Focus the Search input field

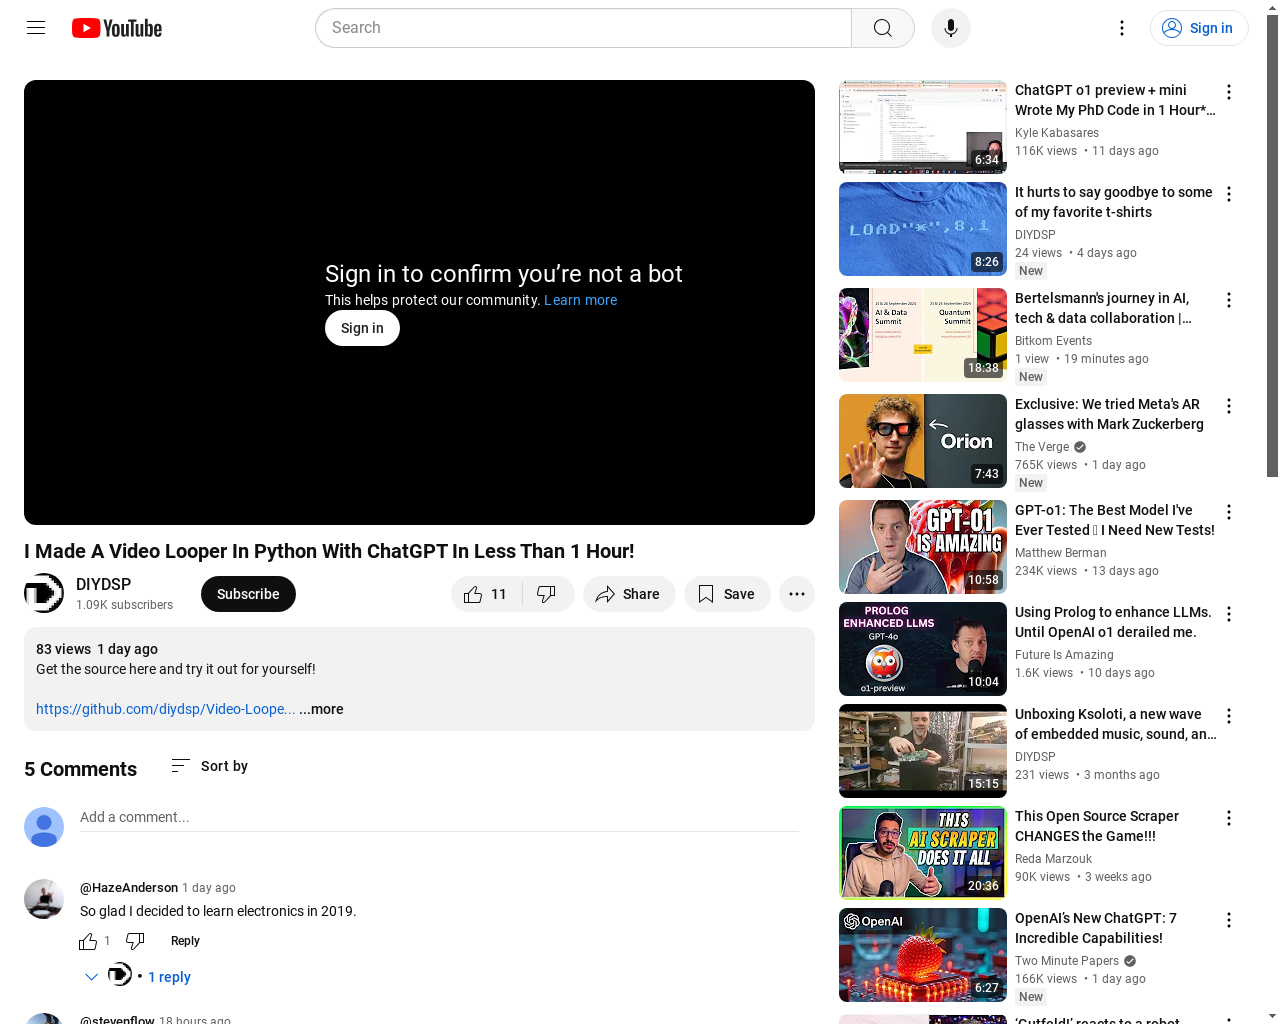pyautogui.click(x=584, y=28)
